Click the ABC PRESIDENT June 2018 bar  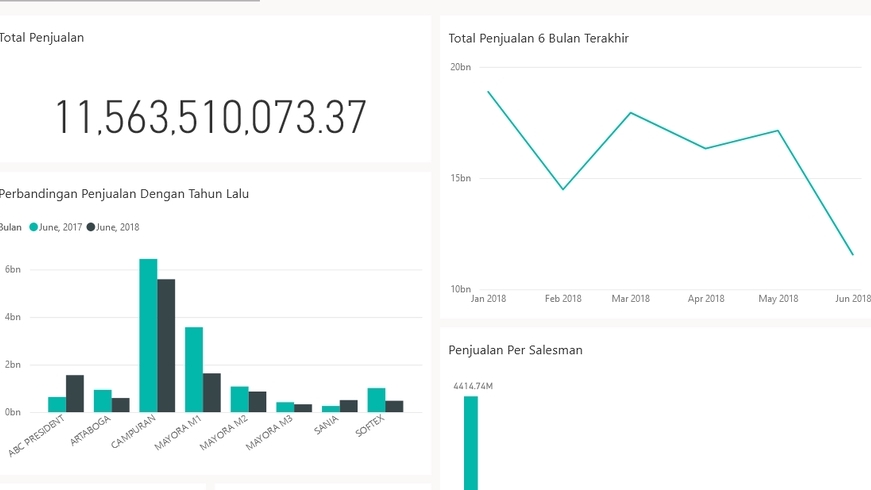(x=75, y=394)
